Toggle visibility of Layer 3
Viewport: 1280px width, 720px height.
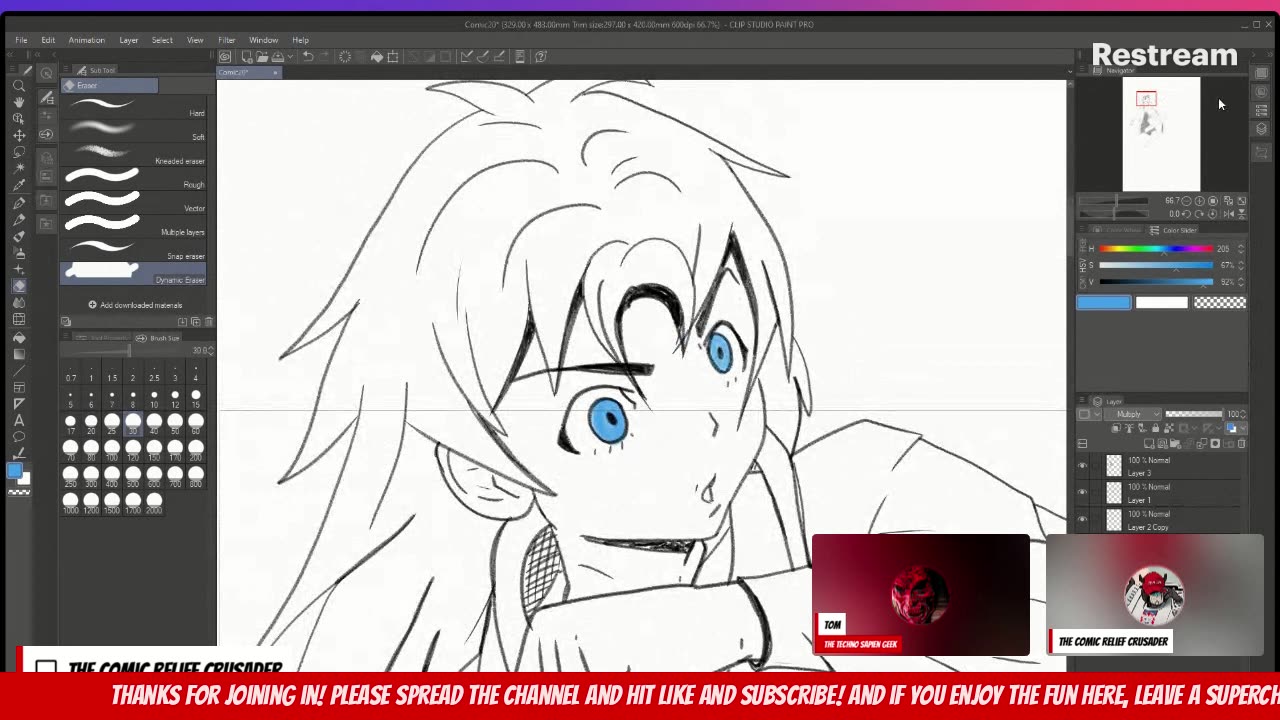coord(1082,466)
